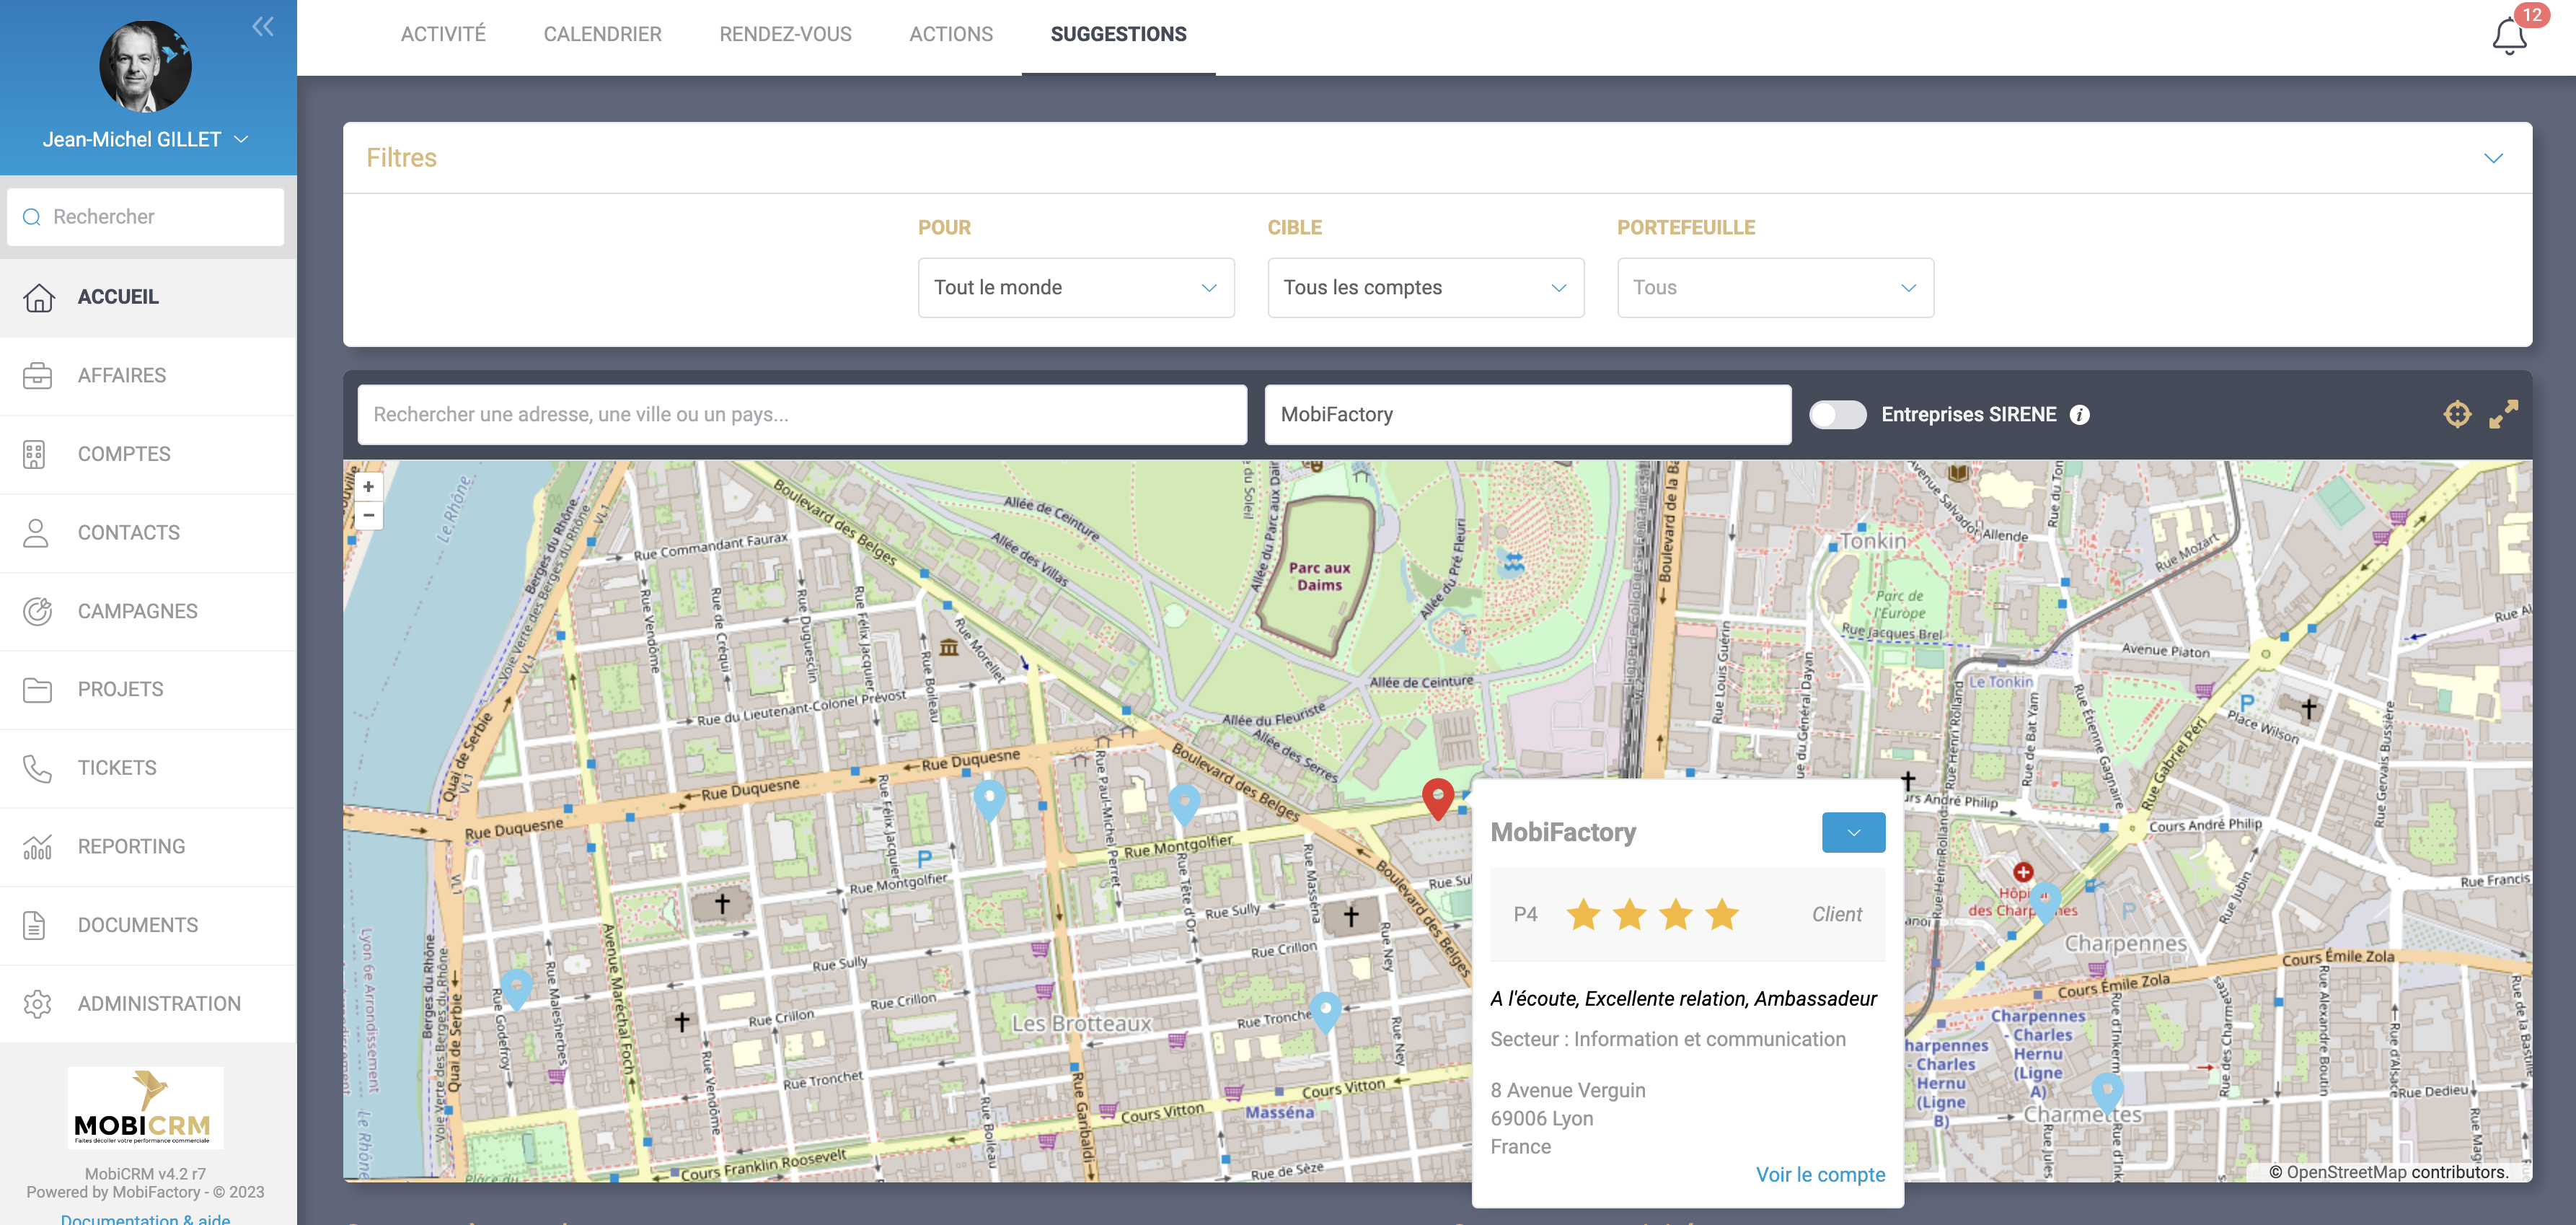The image size is (2576, 1225).
Task: Open the POUR dropdown Tout le monde
Action: [x=1075, y=288]
